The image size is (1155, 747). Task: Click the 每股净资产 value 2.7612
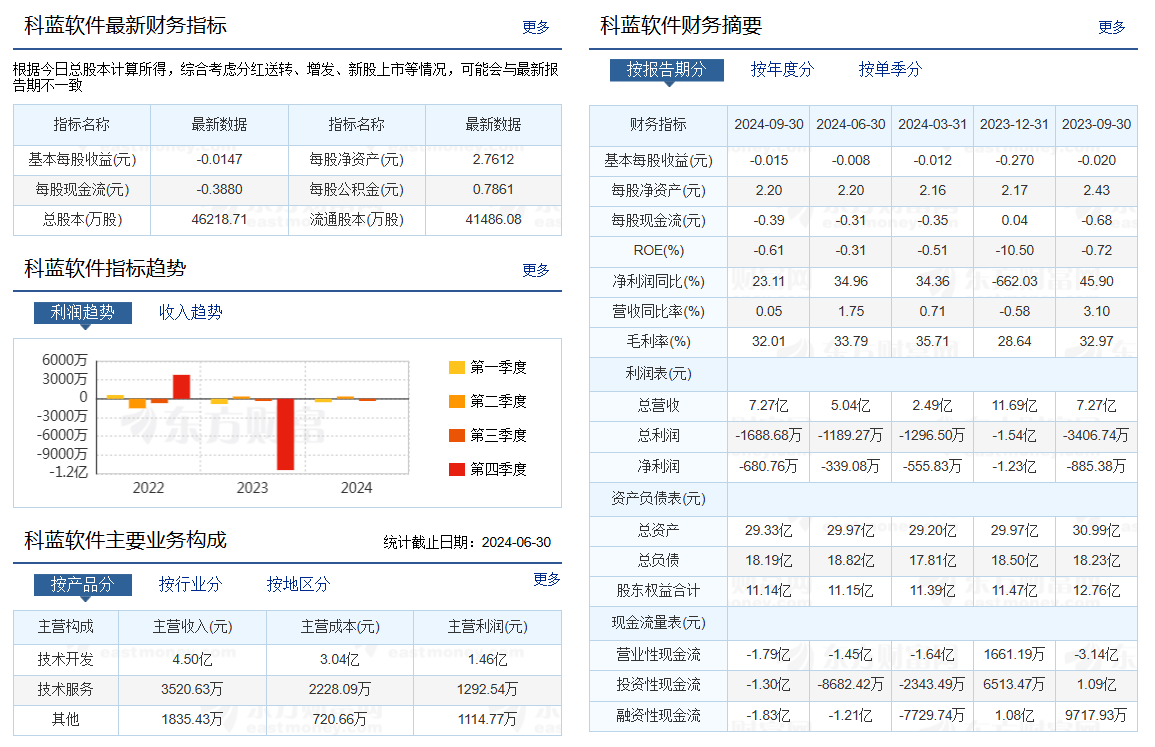point(494,160)
